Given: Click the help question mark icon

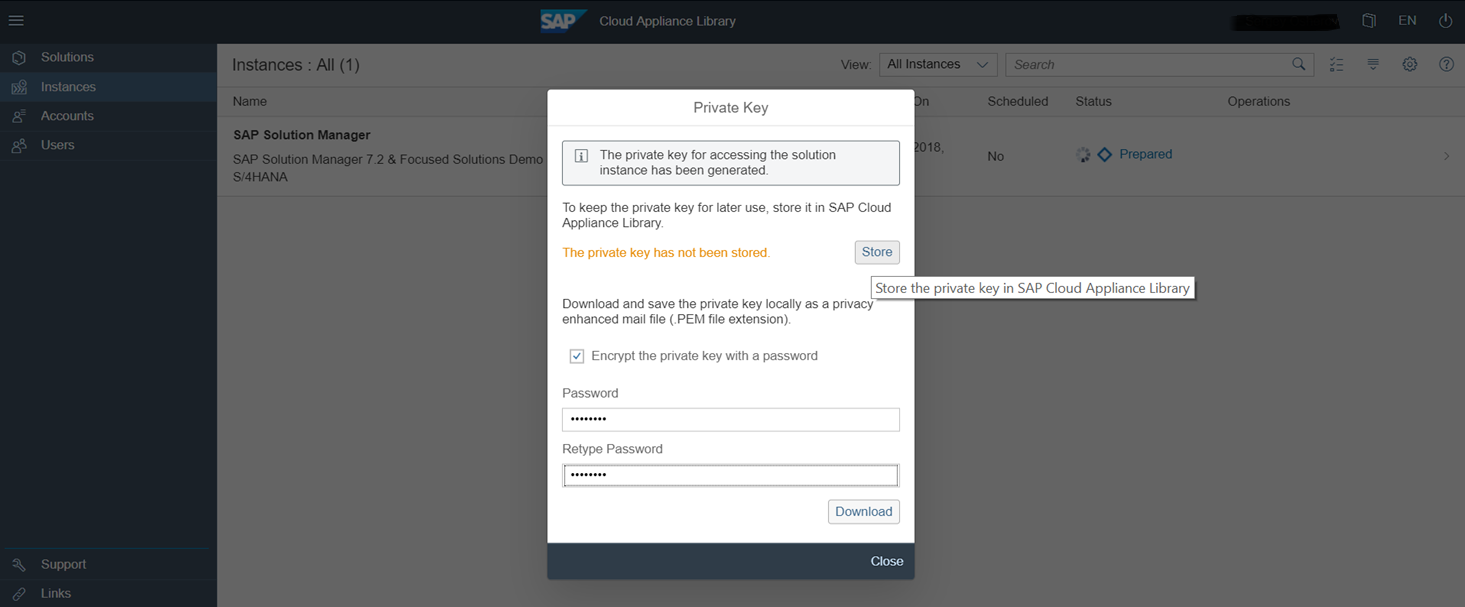Looking at the screenshot, I should [x=1446, y=64].
